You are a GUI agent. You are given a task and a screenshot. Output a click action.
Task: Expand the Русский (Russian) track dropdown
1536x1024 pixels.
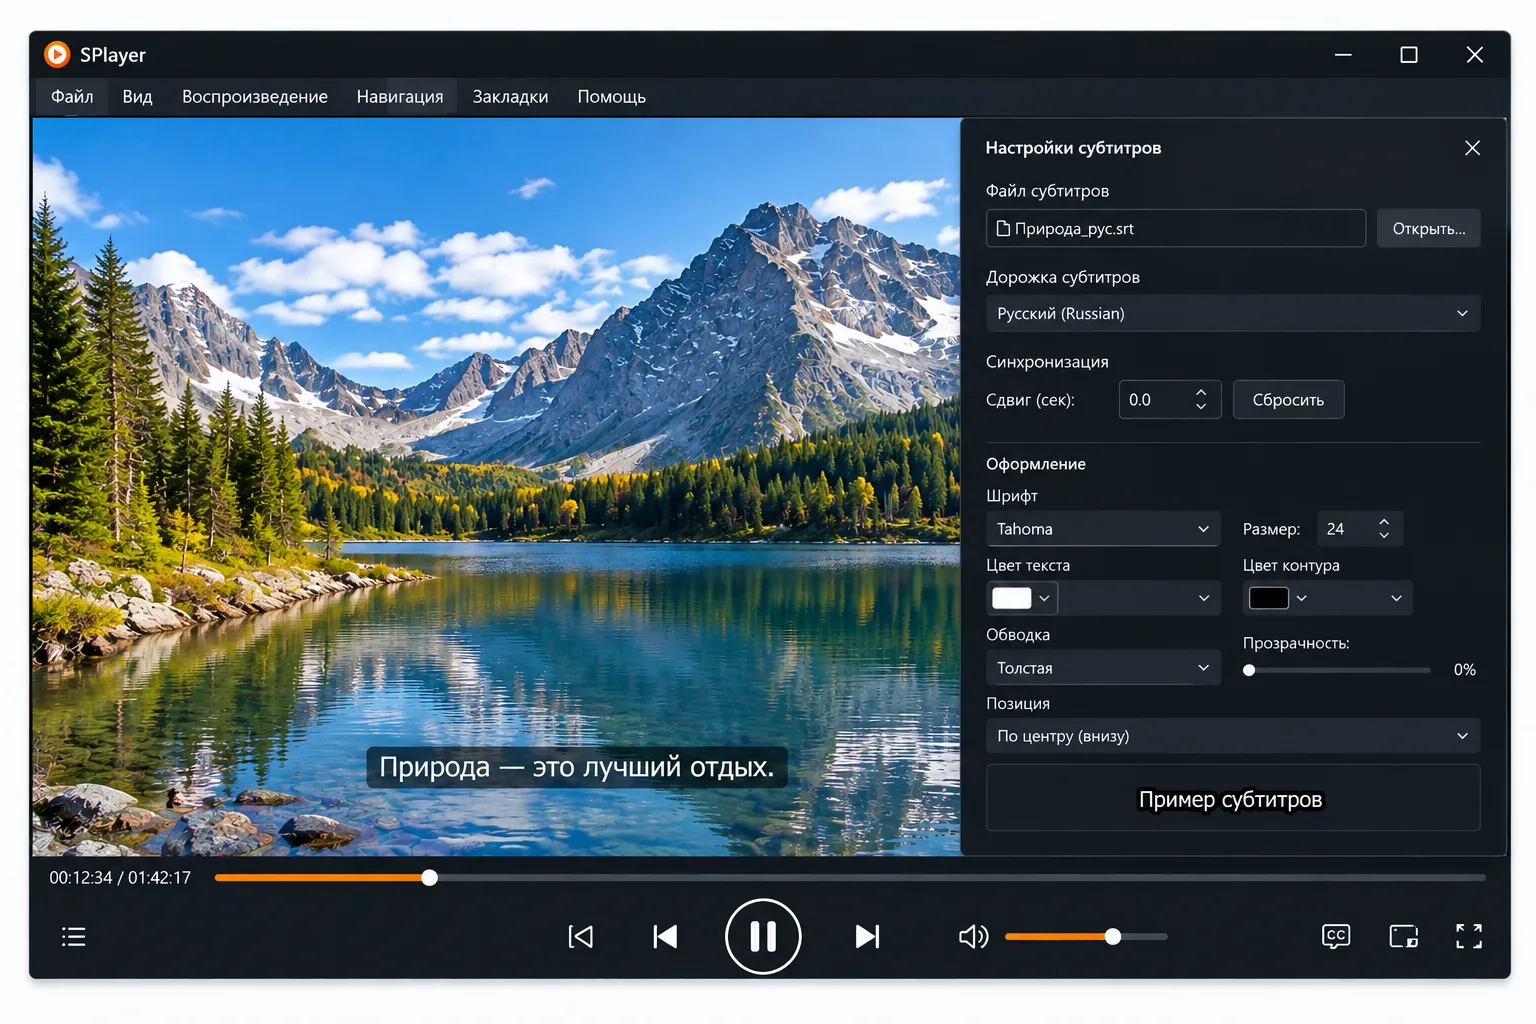(1233, 314)
